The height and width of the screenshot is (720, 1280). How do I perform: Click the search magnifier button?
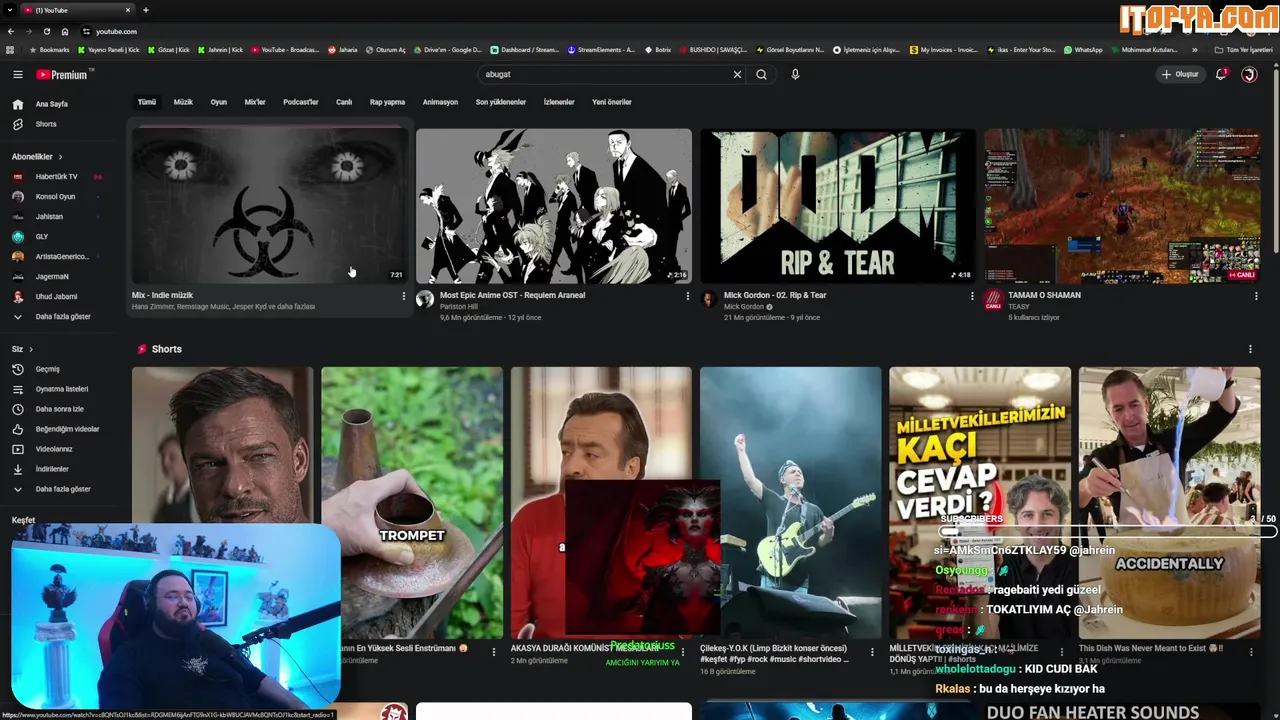[762, 74]
